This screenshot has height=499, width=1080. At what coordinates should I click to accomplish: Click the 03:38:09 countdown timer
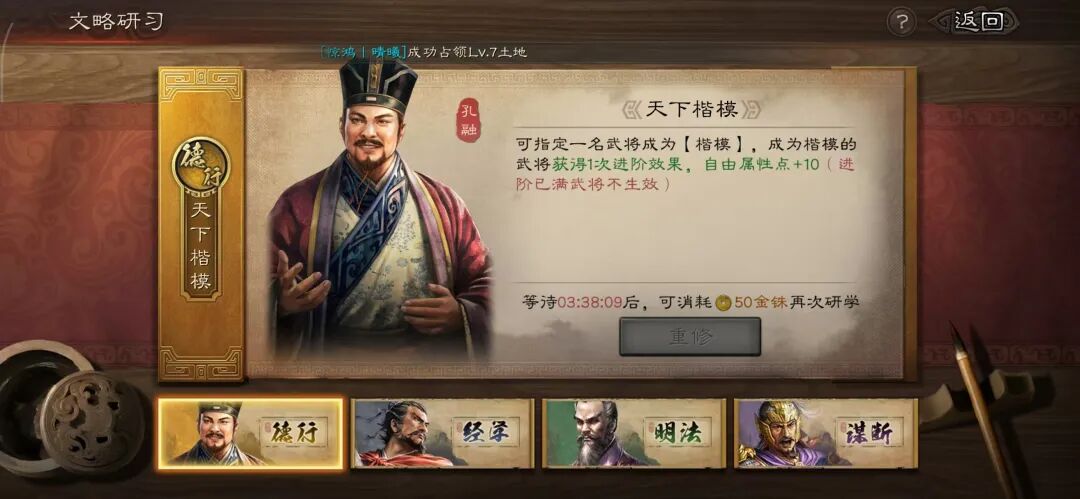coord(590,302)
